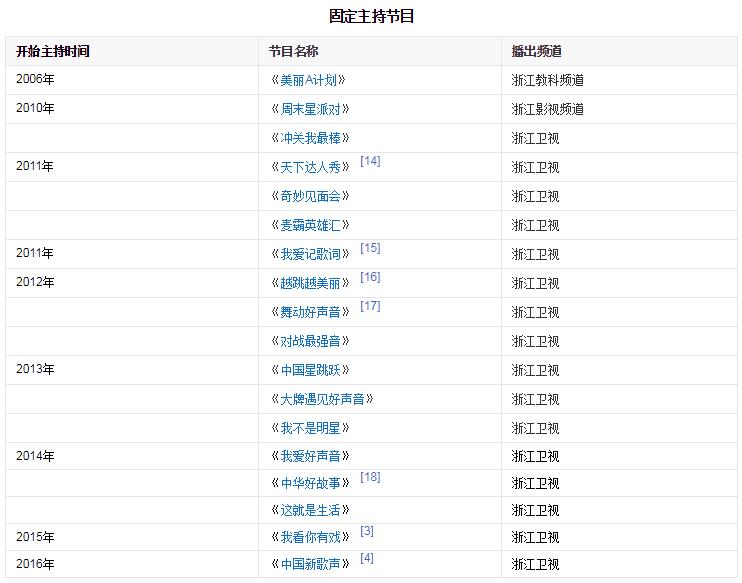Open 《大牌遇见好声音》 program link
The width and height of the screenshot is (742, 583).
pos(322,399)
